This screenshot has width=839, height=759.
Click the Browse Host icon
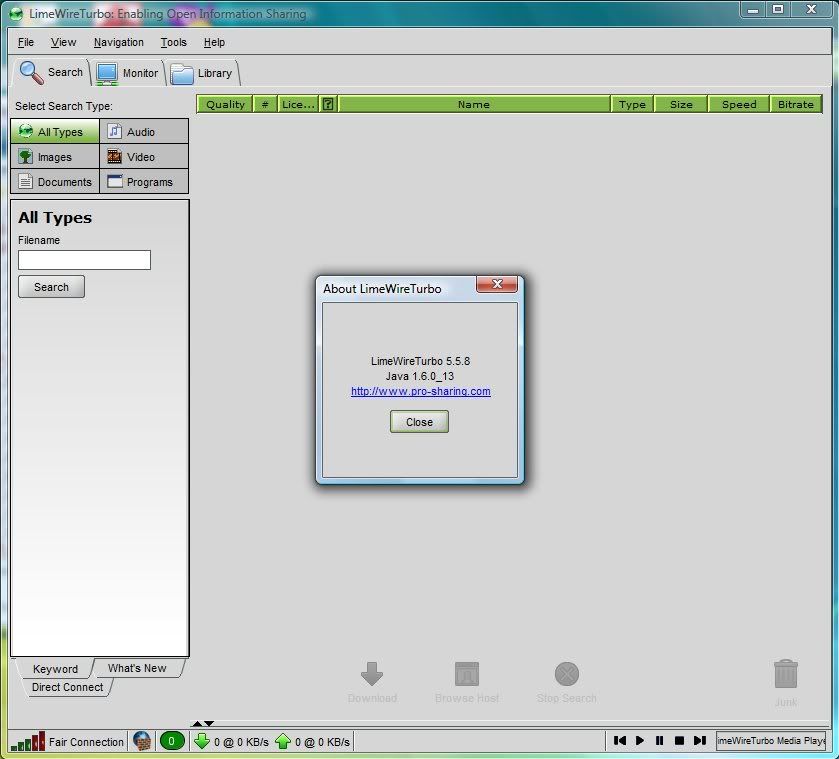point(467,674)
